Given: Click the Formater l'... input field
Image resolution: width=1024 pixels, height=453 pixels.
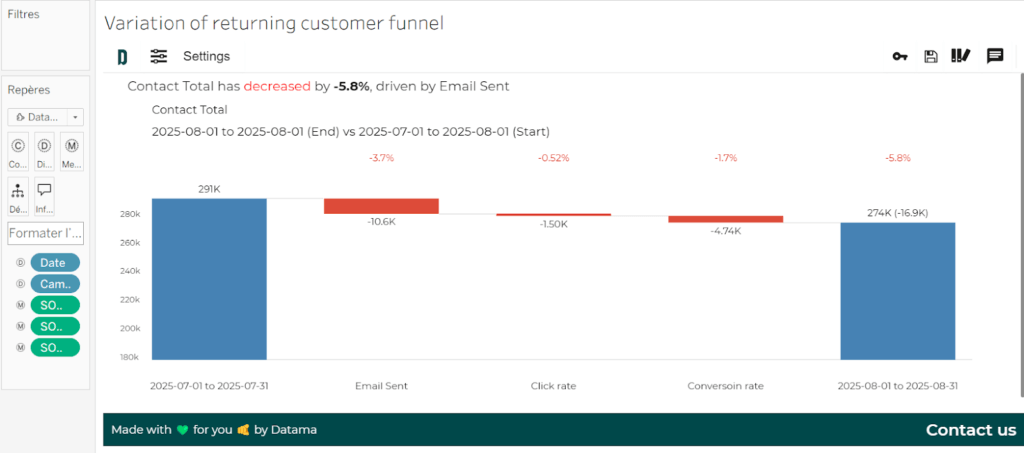Looking at the screenshot, I should tap(46, 232).
